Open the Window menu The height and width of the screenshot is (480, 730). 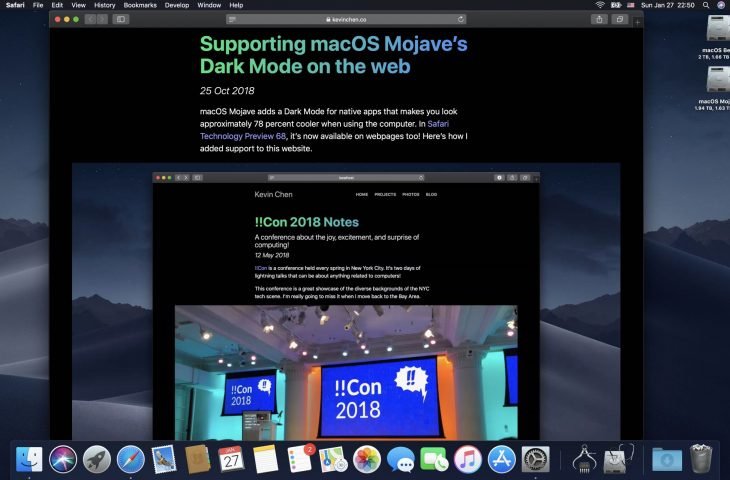click(x=209, y=5)
